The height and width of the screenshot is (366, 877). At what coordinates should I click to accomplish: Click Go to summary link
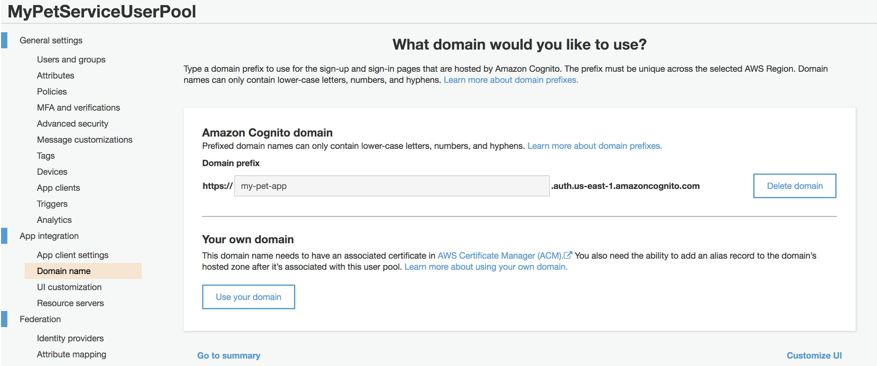pos(229,355)
